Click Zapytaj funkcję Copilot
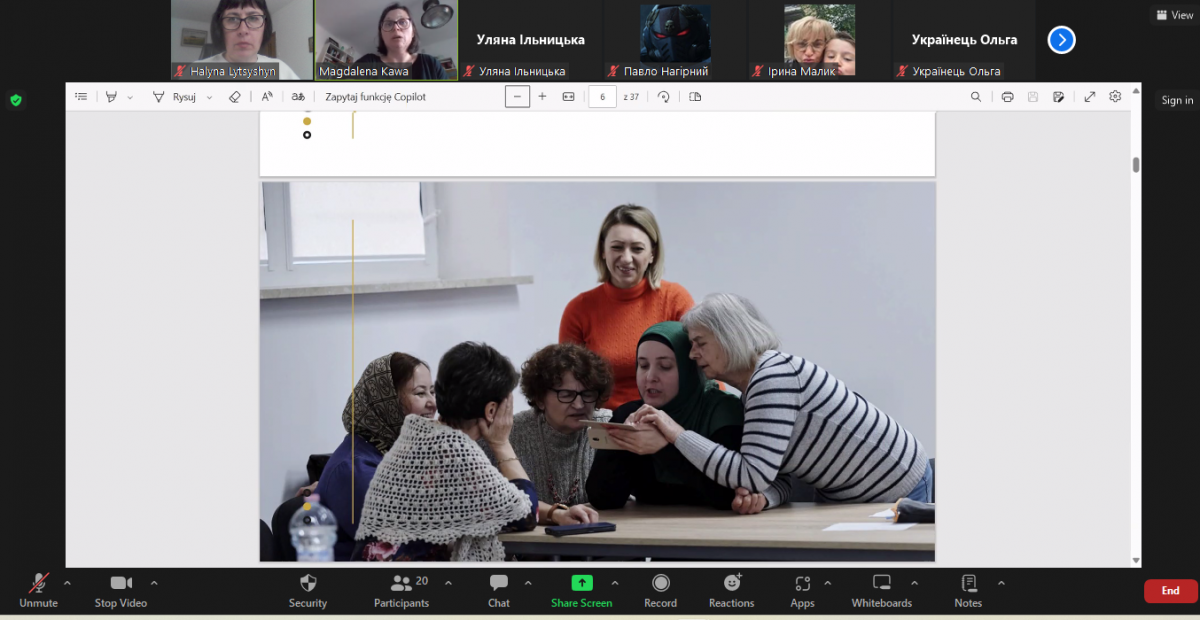 (x=375, y=97)
